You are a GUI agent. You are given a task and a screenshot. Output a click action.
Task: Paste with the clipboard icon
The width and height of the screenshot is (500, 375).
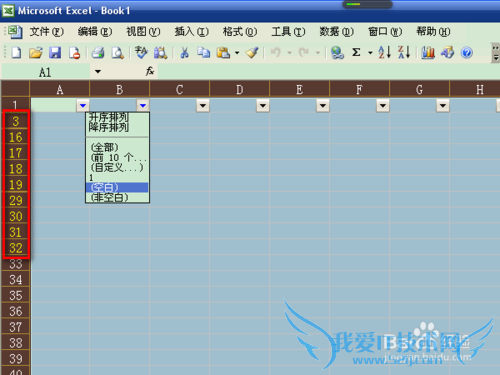pos(223,53)
